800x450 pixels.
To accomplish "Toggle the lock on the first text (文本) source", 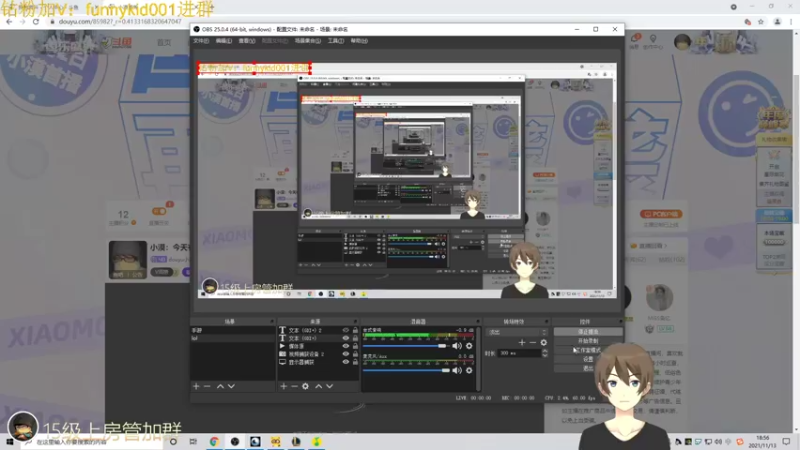I will pyautogui.click(x=356, y=330).
